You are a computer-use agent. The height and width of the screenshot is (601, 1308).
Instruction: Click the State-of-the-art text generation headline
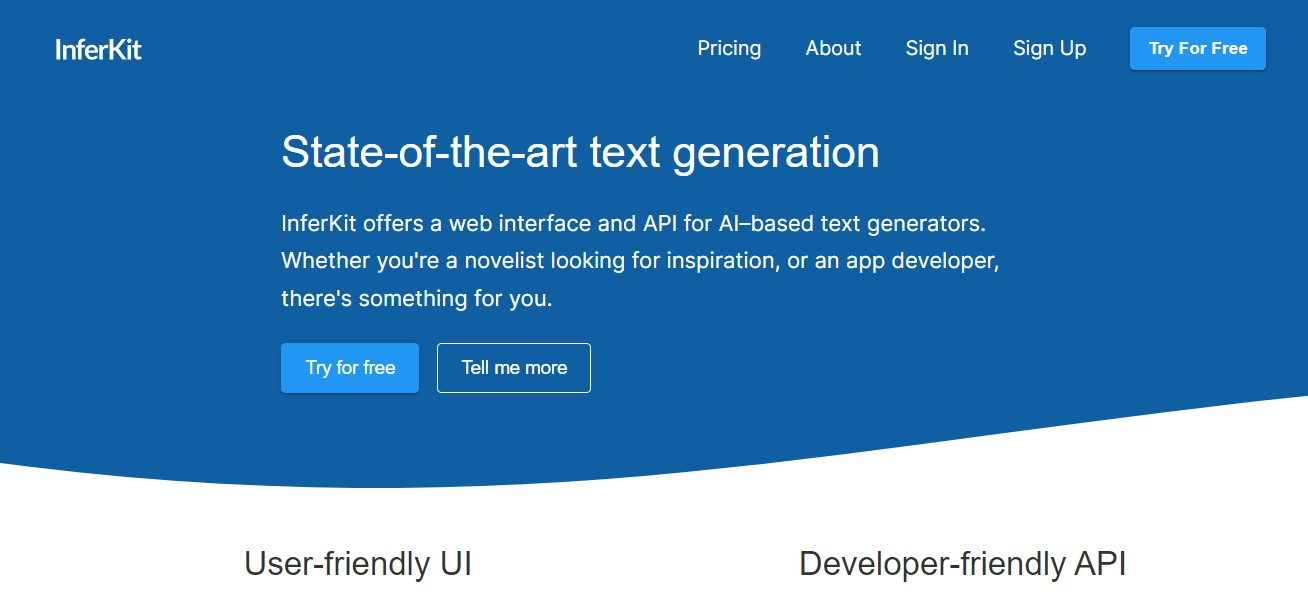[x=580, y=152]
